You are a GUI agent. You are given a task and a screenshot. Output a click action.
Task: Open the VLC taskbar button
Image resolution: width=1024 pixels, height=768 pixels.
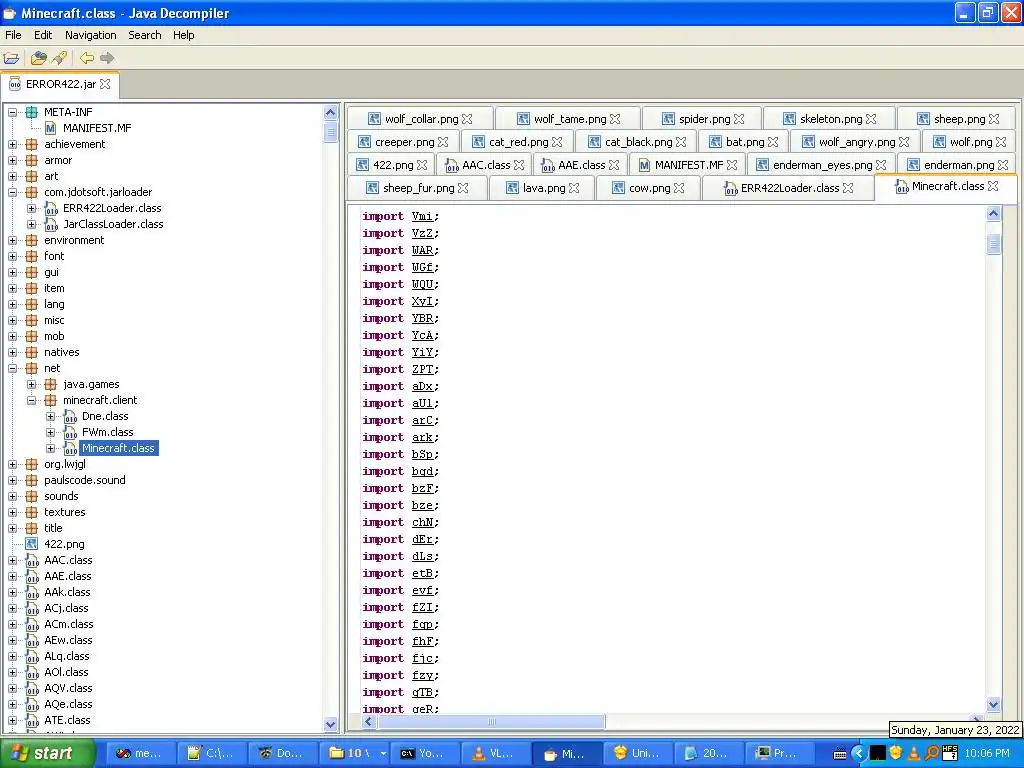(x=494, y=754)
